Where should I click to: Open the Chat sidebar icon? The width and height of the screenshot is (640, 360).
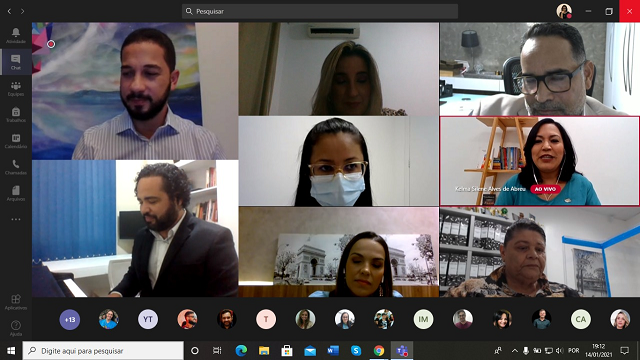(16, 62)
